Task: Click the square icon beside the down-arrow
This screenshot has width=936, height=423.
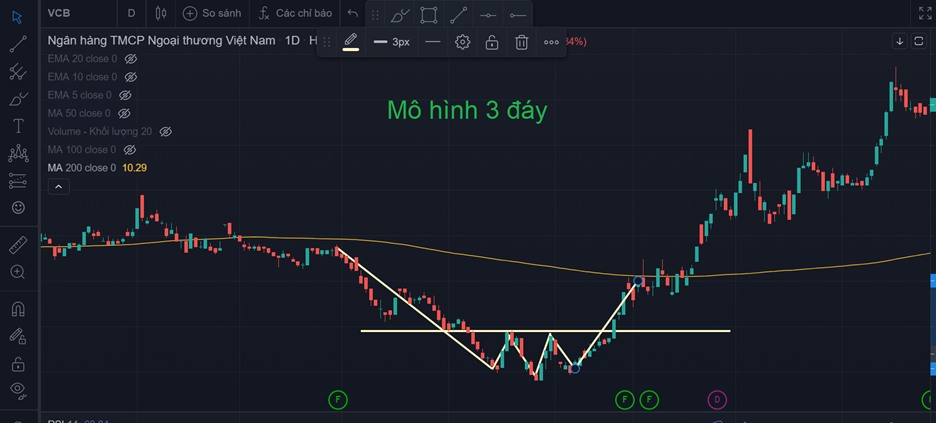Action: (x=919, y=41)
